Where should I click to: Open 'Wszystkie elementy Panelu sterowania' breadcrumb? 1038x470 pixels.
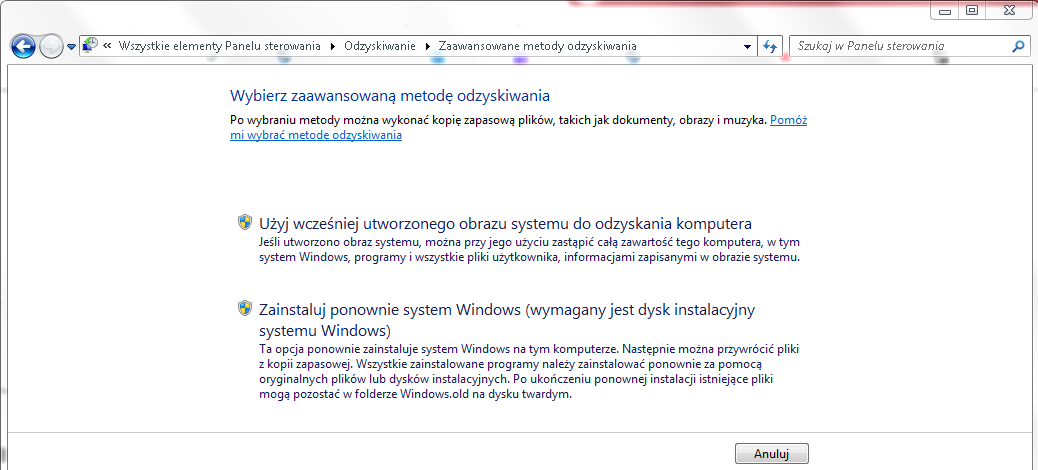coord(219,46)
